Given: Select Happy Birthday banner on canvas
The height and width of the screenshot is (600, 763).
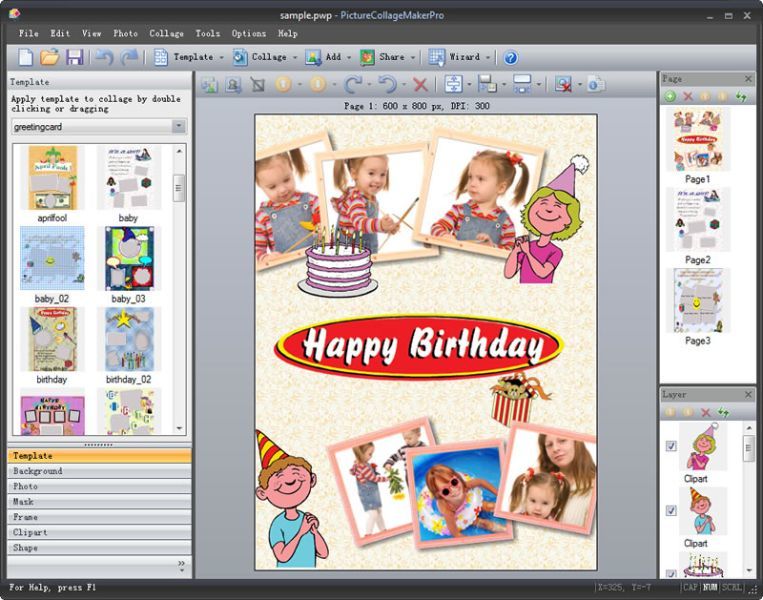Looking at the screenshot, I should pos(419,346).
